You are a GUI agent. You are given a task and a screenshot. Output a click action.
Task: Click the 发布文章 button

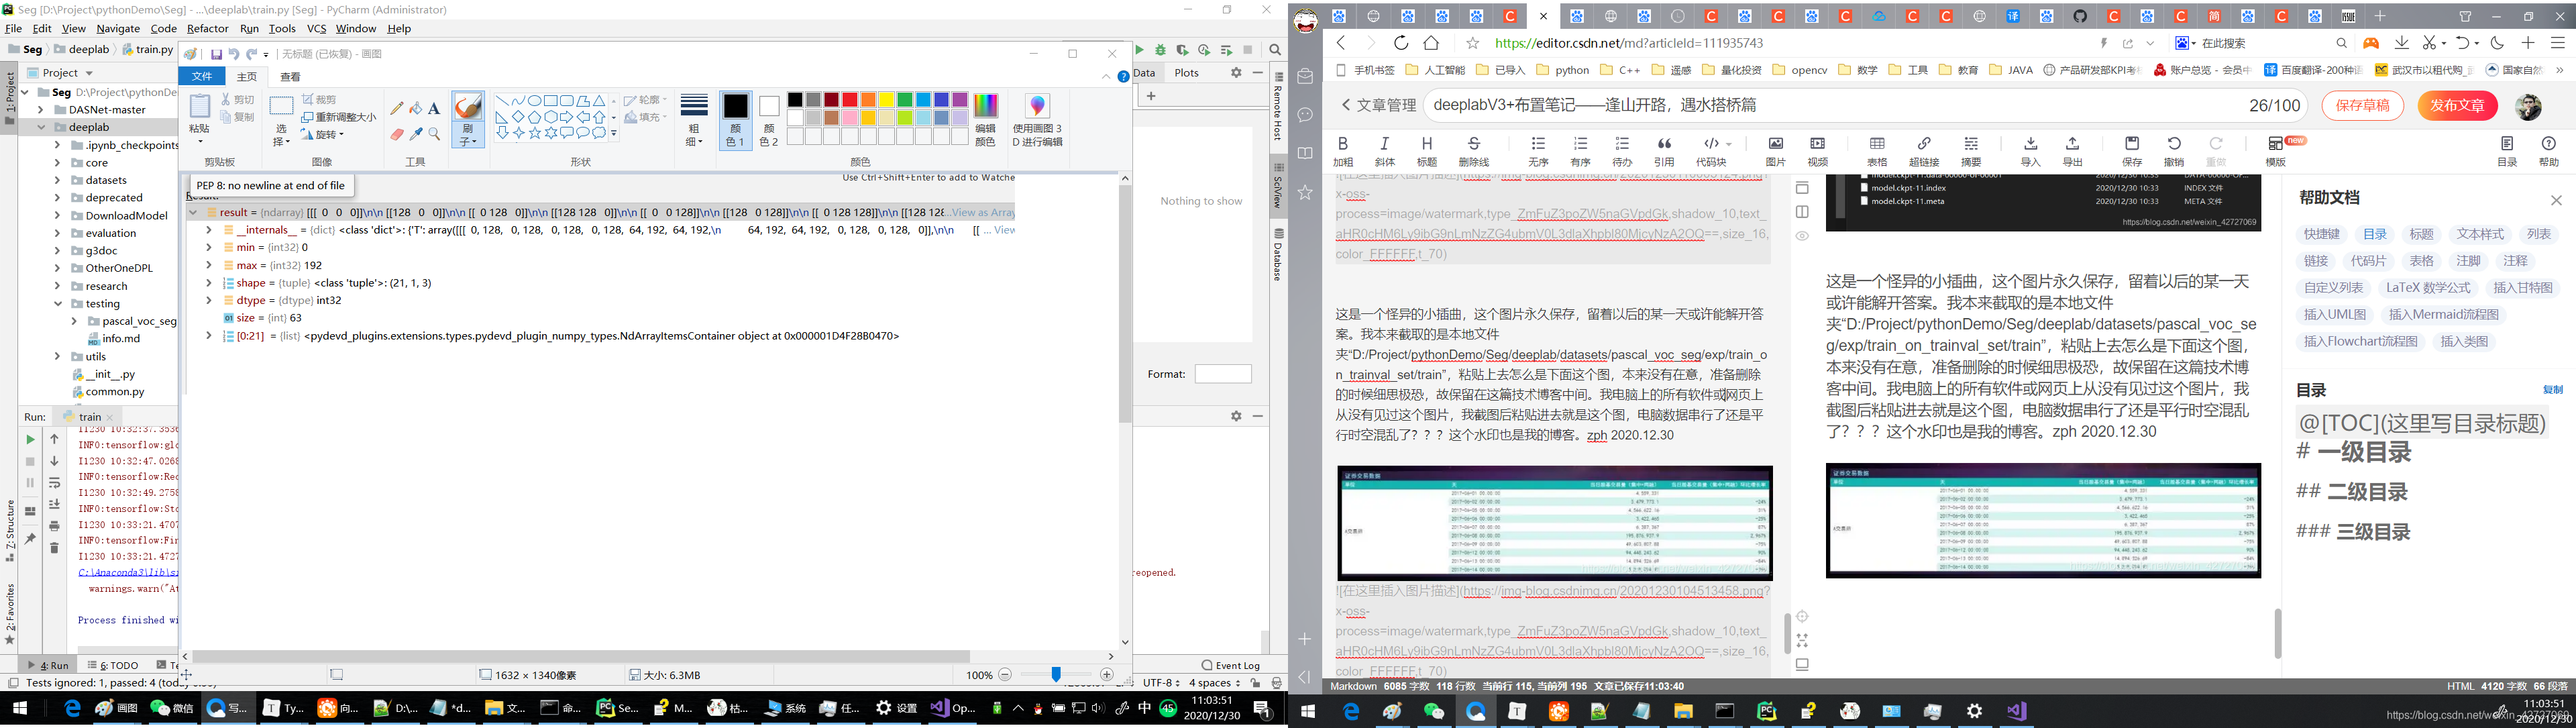coord(2457,105)
